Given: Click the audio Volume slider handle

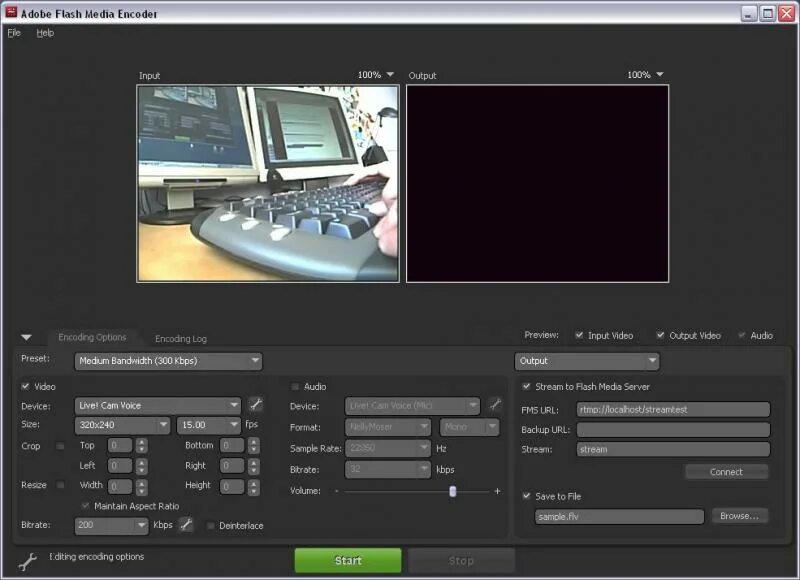Looking at the screenshot, I should click(x=453, y=491).
